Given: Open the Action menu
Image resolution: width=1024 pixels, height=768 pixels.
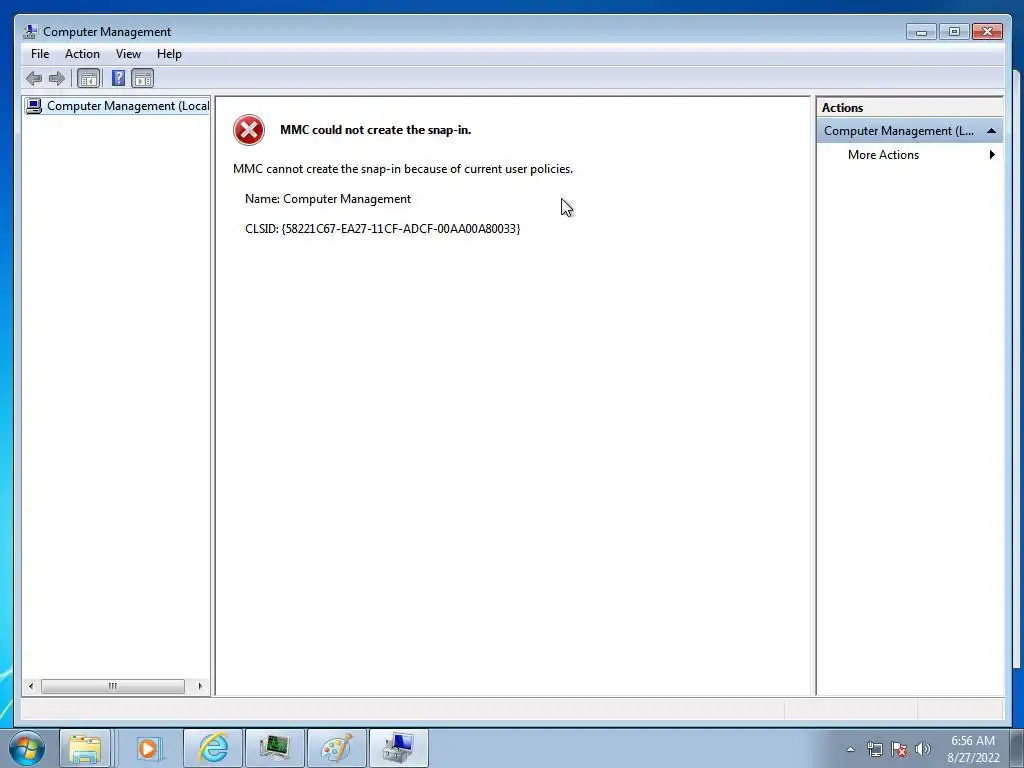Looking at the screenshot, I should (x=82, y=54).
